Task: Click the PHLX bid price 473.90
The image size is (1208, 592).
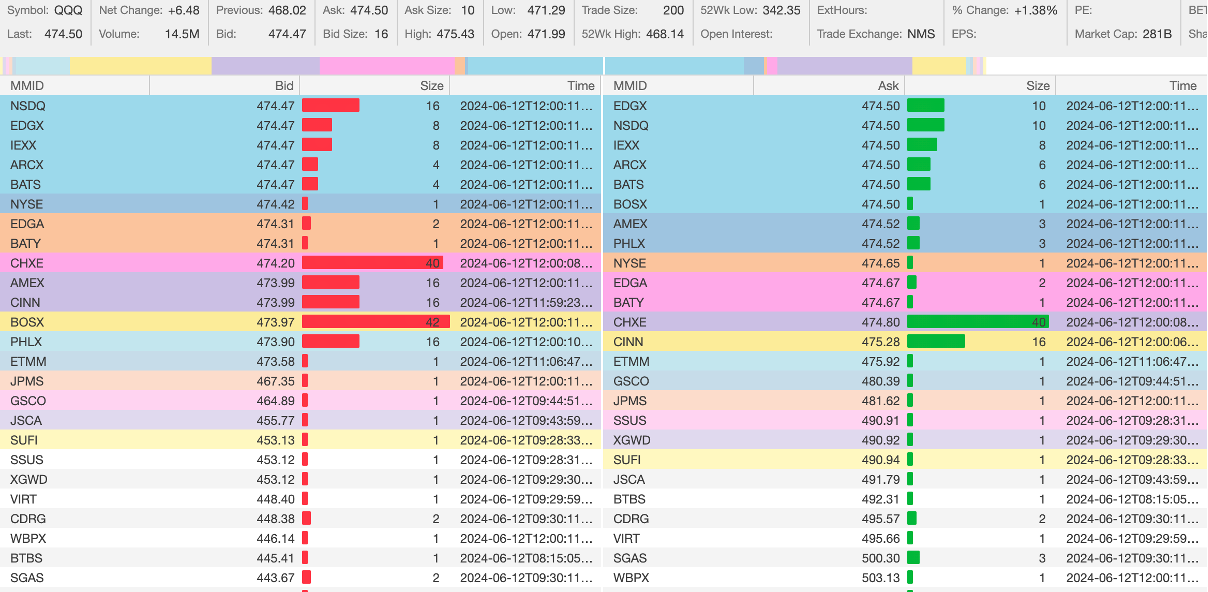Action: (275, 342)
